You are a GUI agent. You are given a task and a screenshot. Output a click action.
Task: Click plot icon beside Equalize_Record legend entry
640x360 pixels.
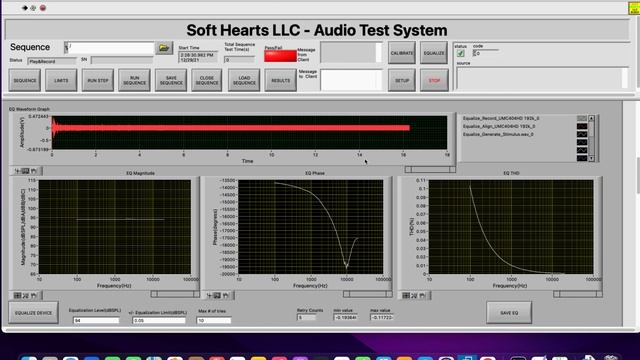click(x=582, y=118)
